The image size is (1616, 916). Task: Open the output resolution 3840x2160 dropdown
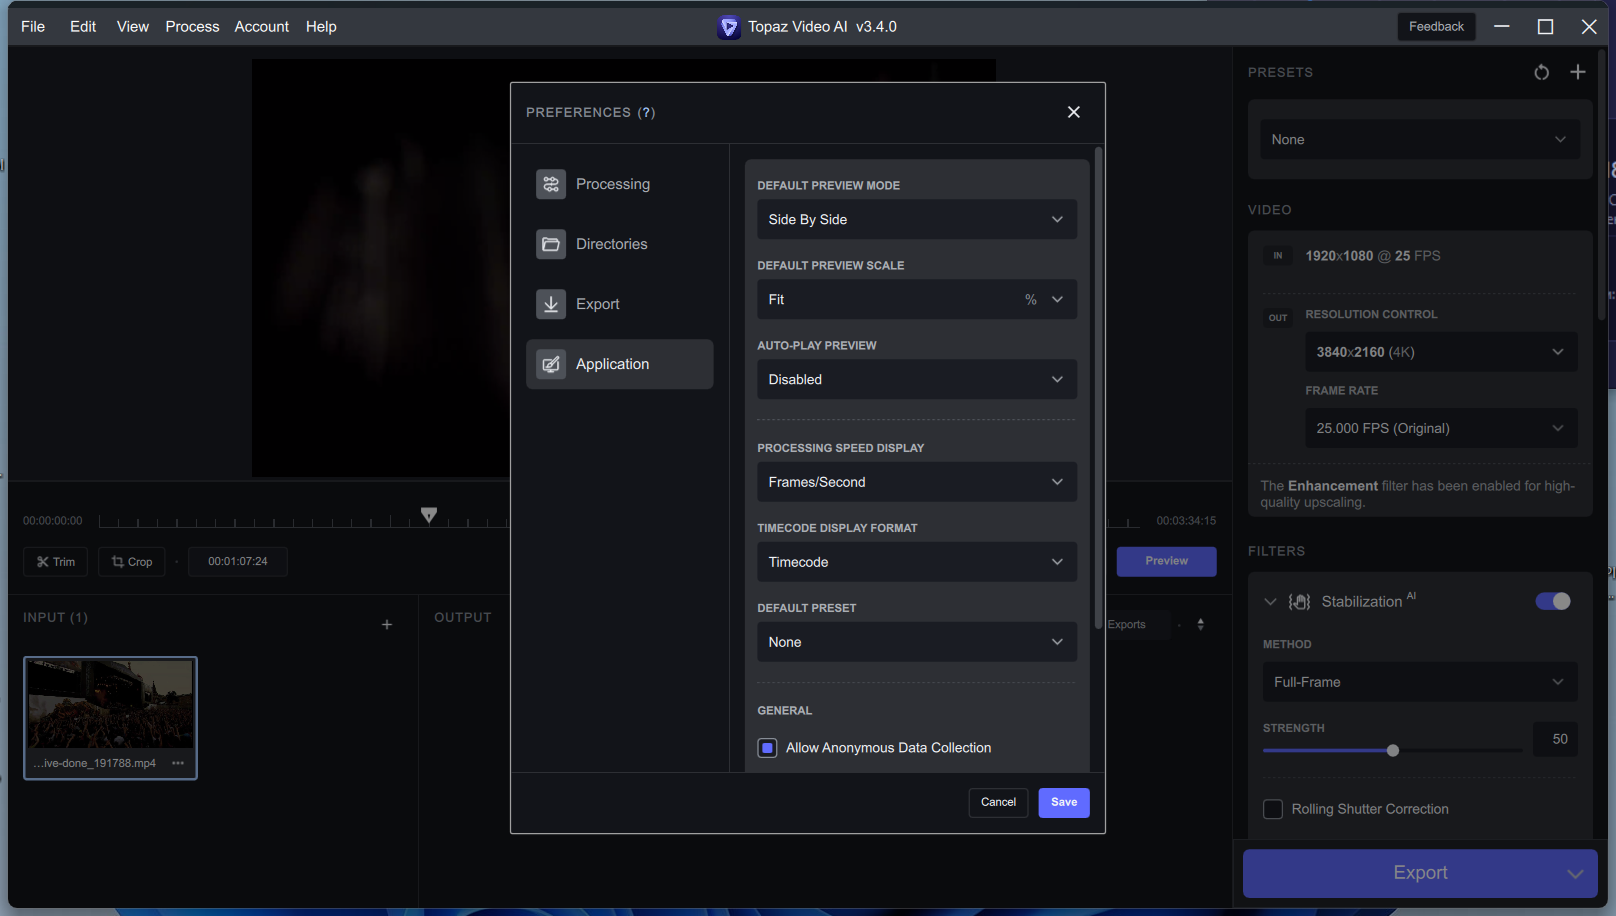click(1441, 352)
